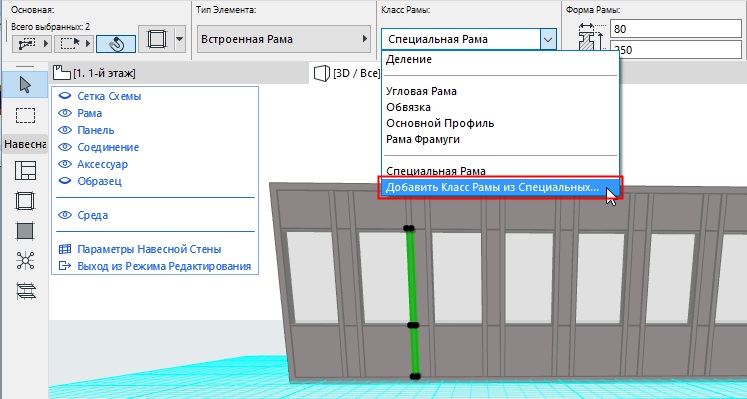Click the floor plan tab icon
The image size is (747, 399).
pyautogui.click(x=62, y=73)
